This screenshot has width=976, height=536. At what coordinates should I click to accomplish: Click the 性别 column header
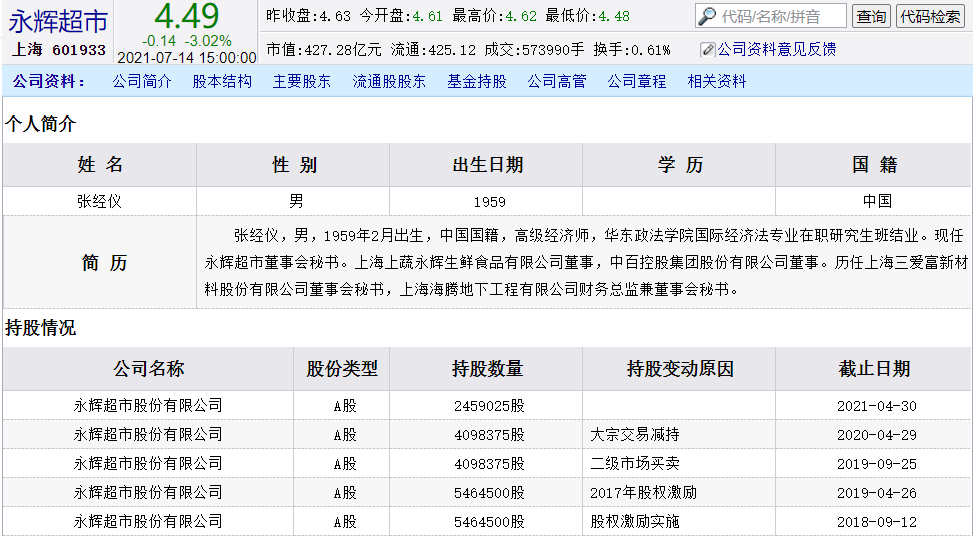click(x=294, y=165)
